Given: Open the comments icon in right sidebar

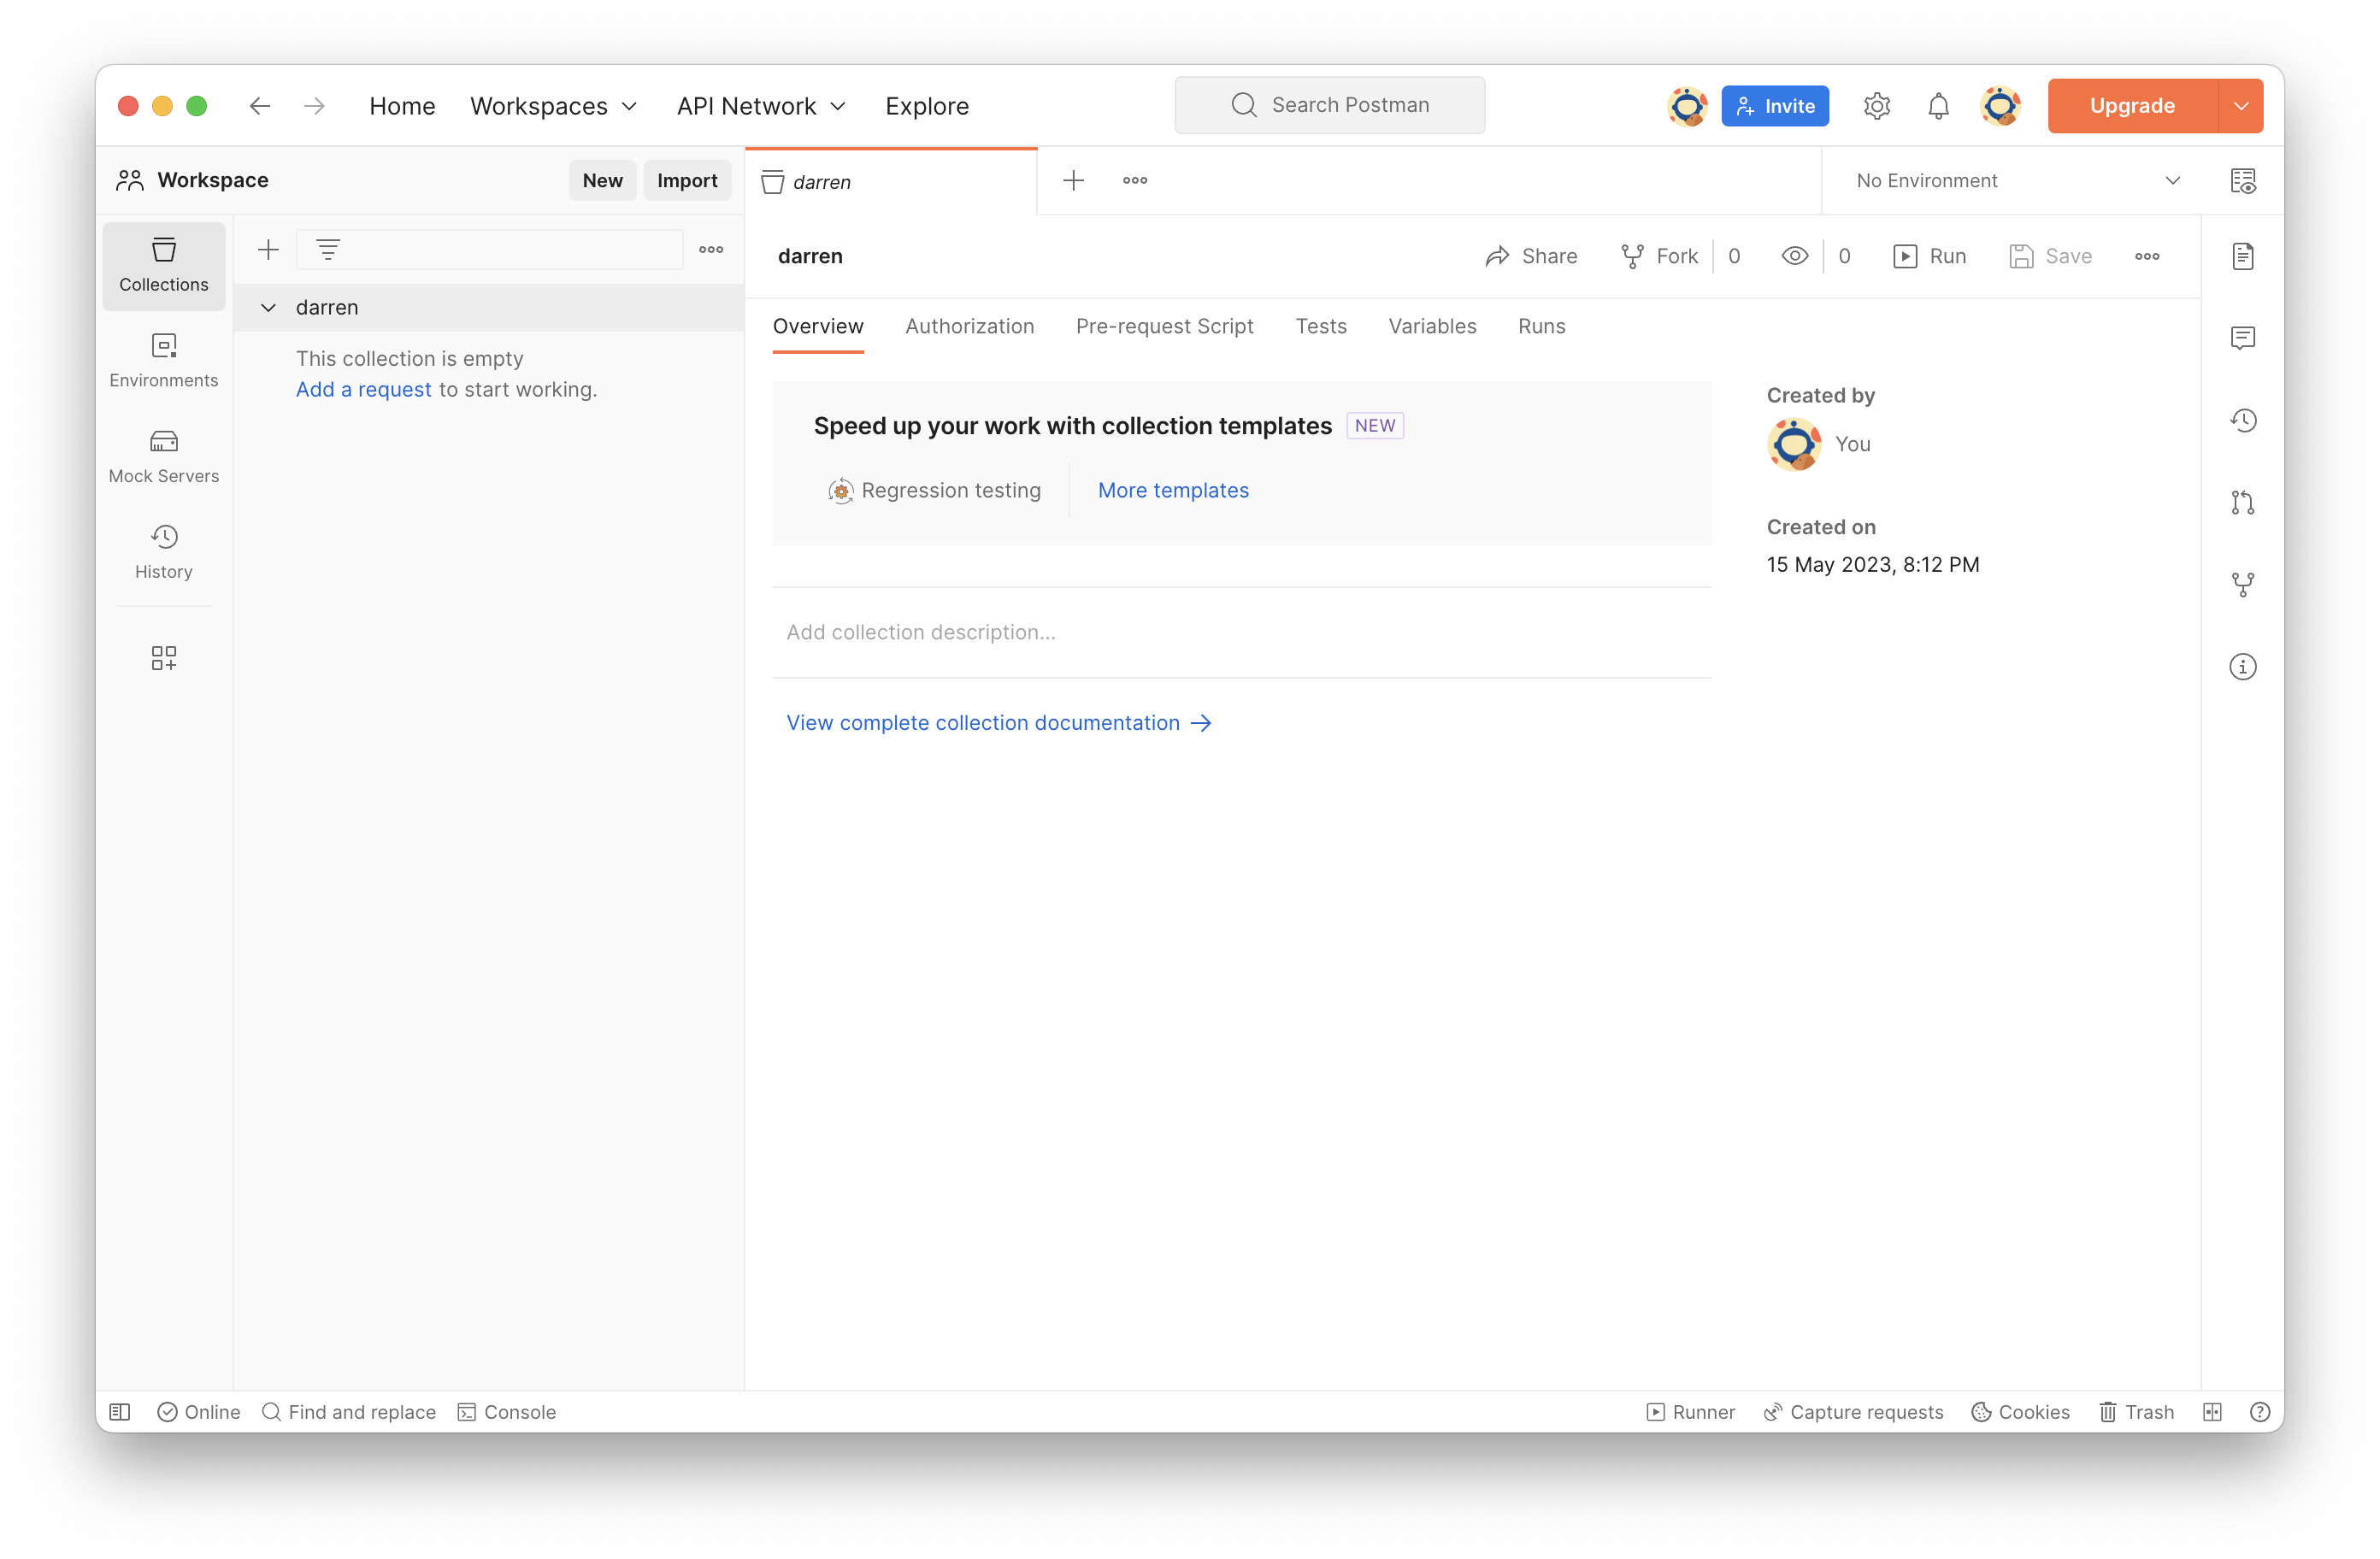Looking at the screenshot, I should click(2242, 338).
